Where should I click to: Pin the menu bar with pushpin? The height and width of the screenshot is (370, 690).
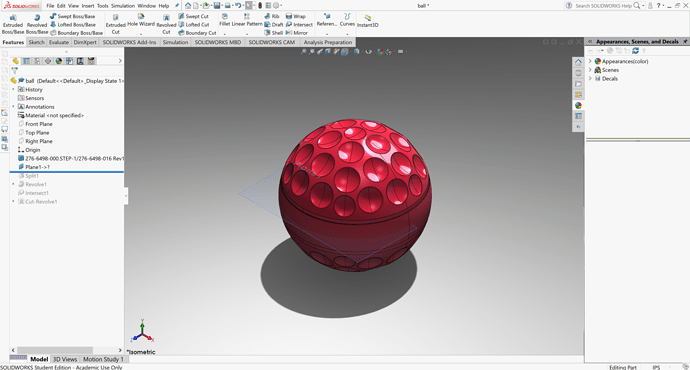[x=177, y=6]
